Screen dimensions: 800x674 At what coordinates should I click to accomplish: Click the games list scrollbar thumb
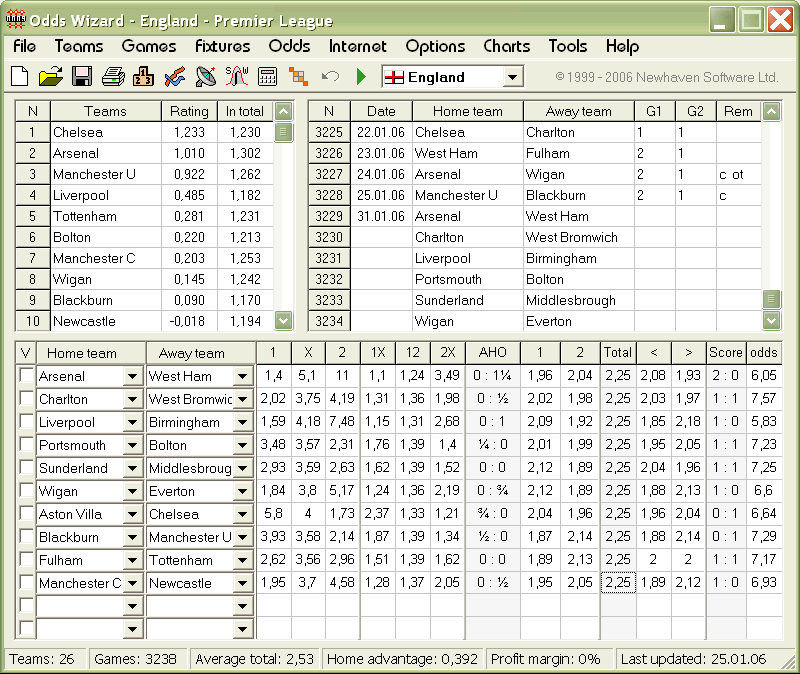771,299
